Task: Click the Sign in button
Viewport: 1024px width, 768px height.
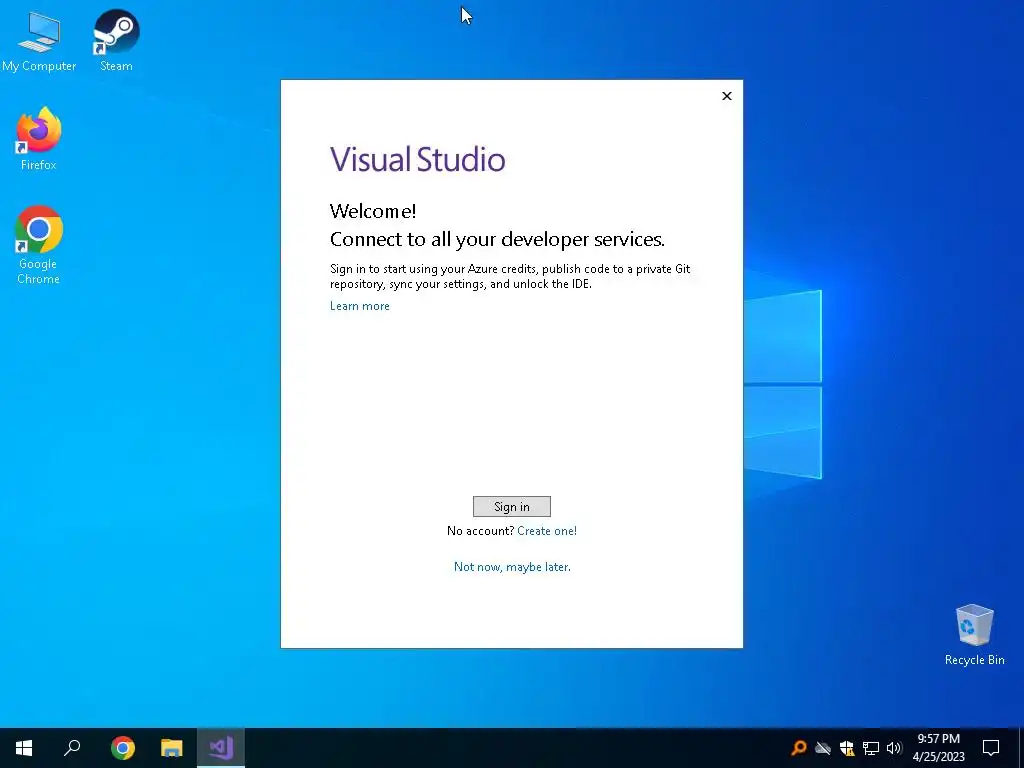Action: point(511,506)
